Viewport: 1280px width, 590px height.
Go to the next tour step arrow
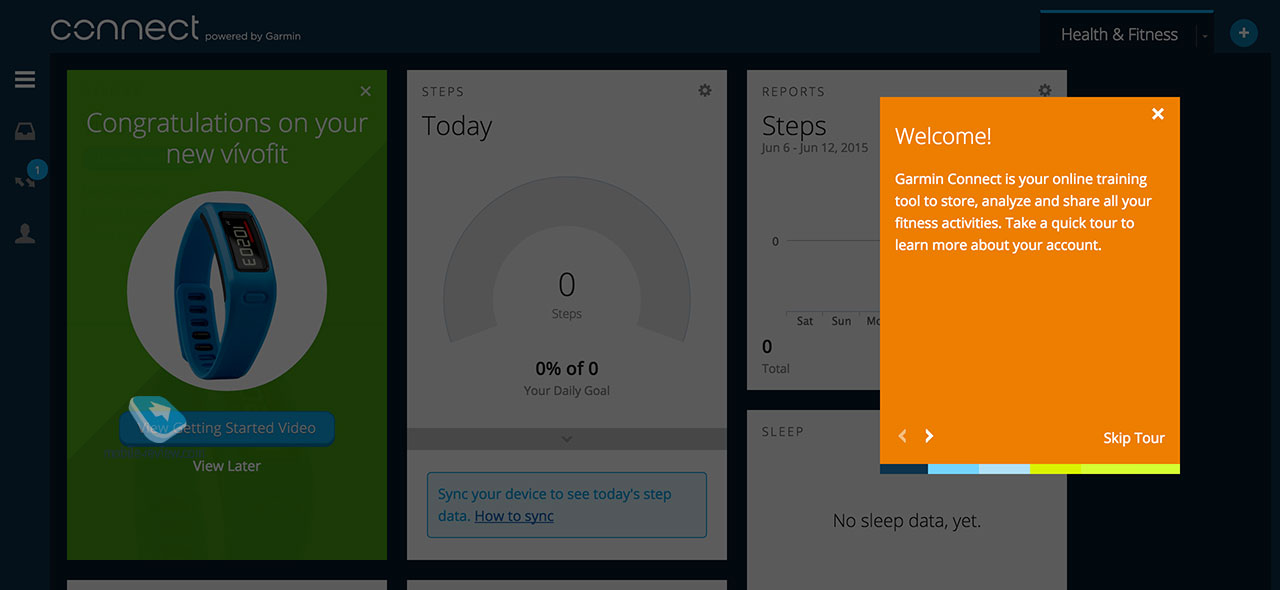pos(929,436)
